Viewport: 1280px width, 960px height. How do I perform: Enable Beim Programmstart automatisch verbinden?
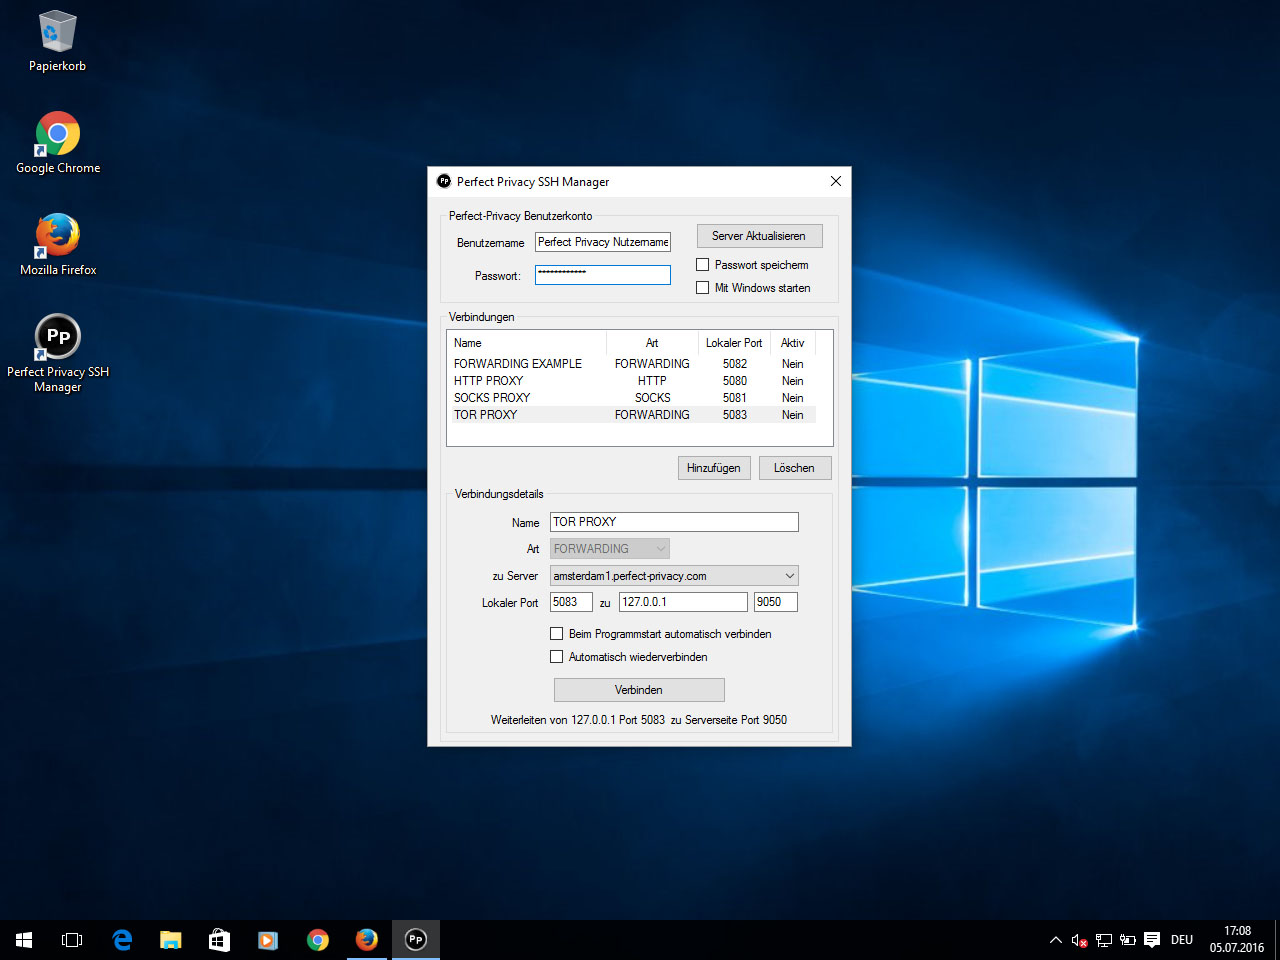(557, 634)
